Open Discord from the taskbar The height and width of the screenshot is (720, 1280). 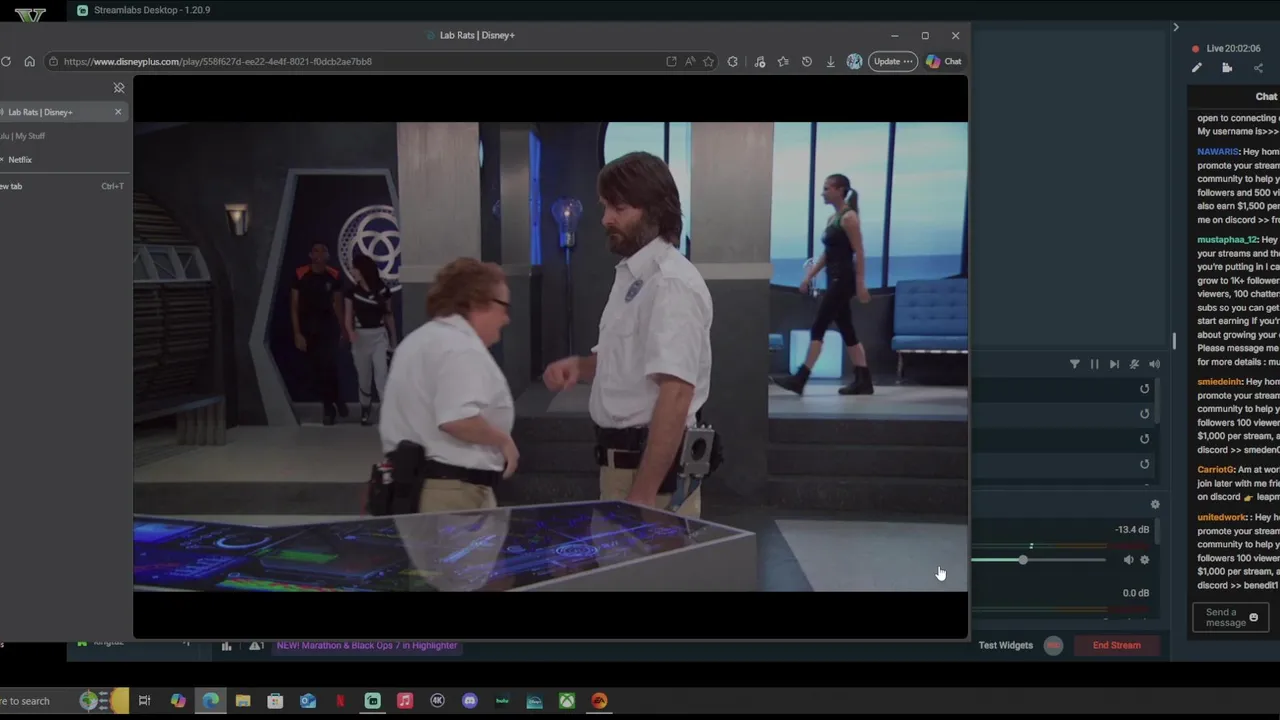click(x=470, y=701)
